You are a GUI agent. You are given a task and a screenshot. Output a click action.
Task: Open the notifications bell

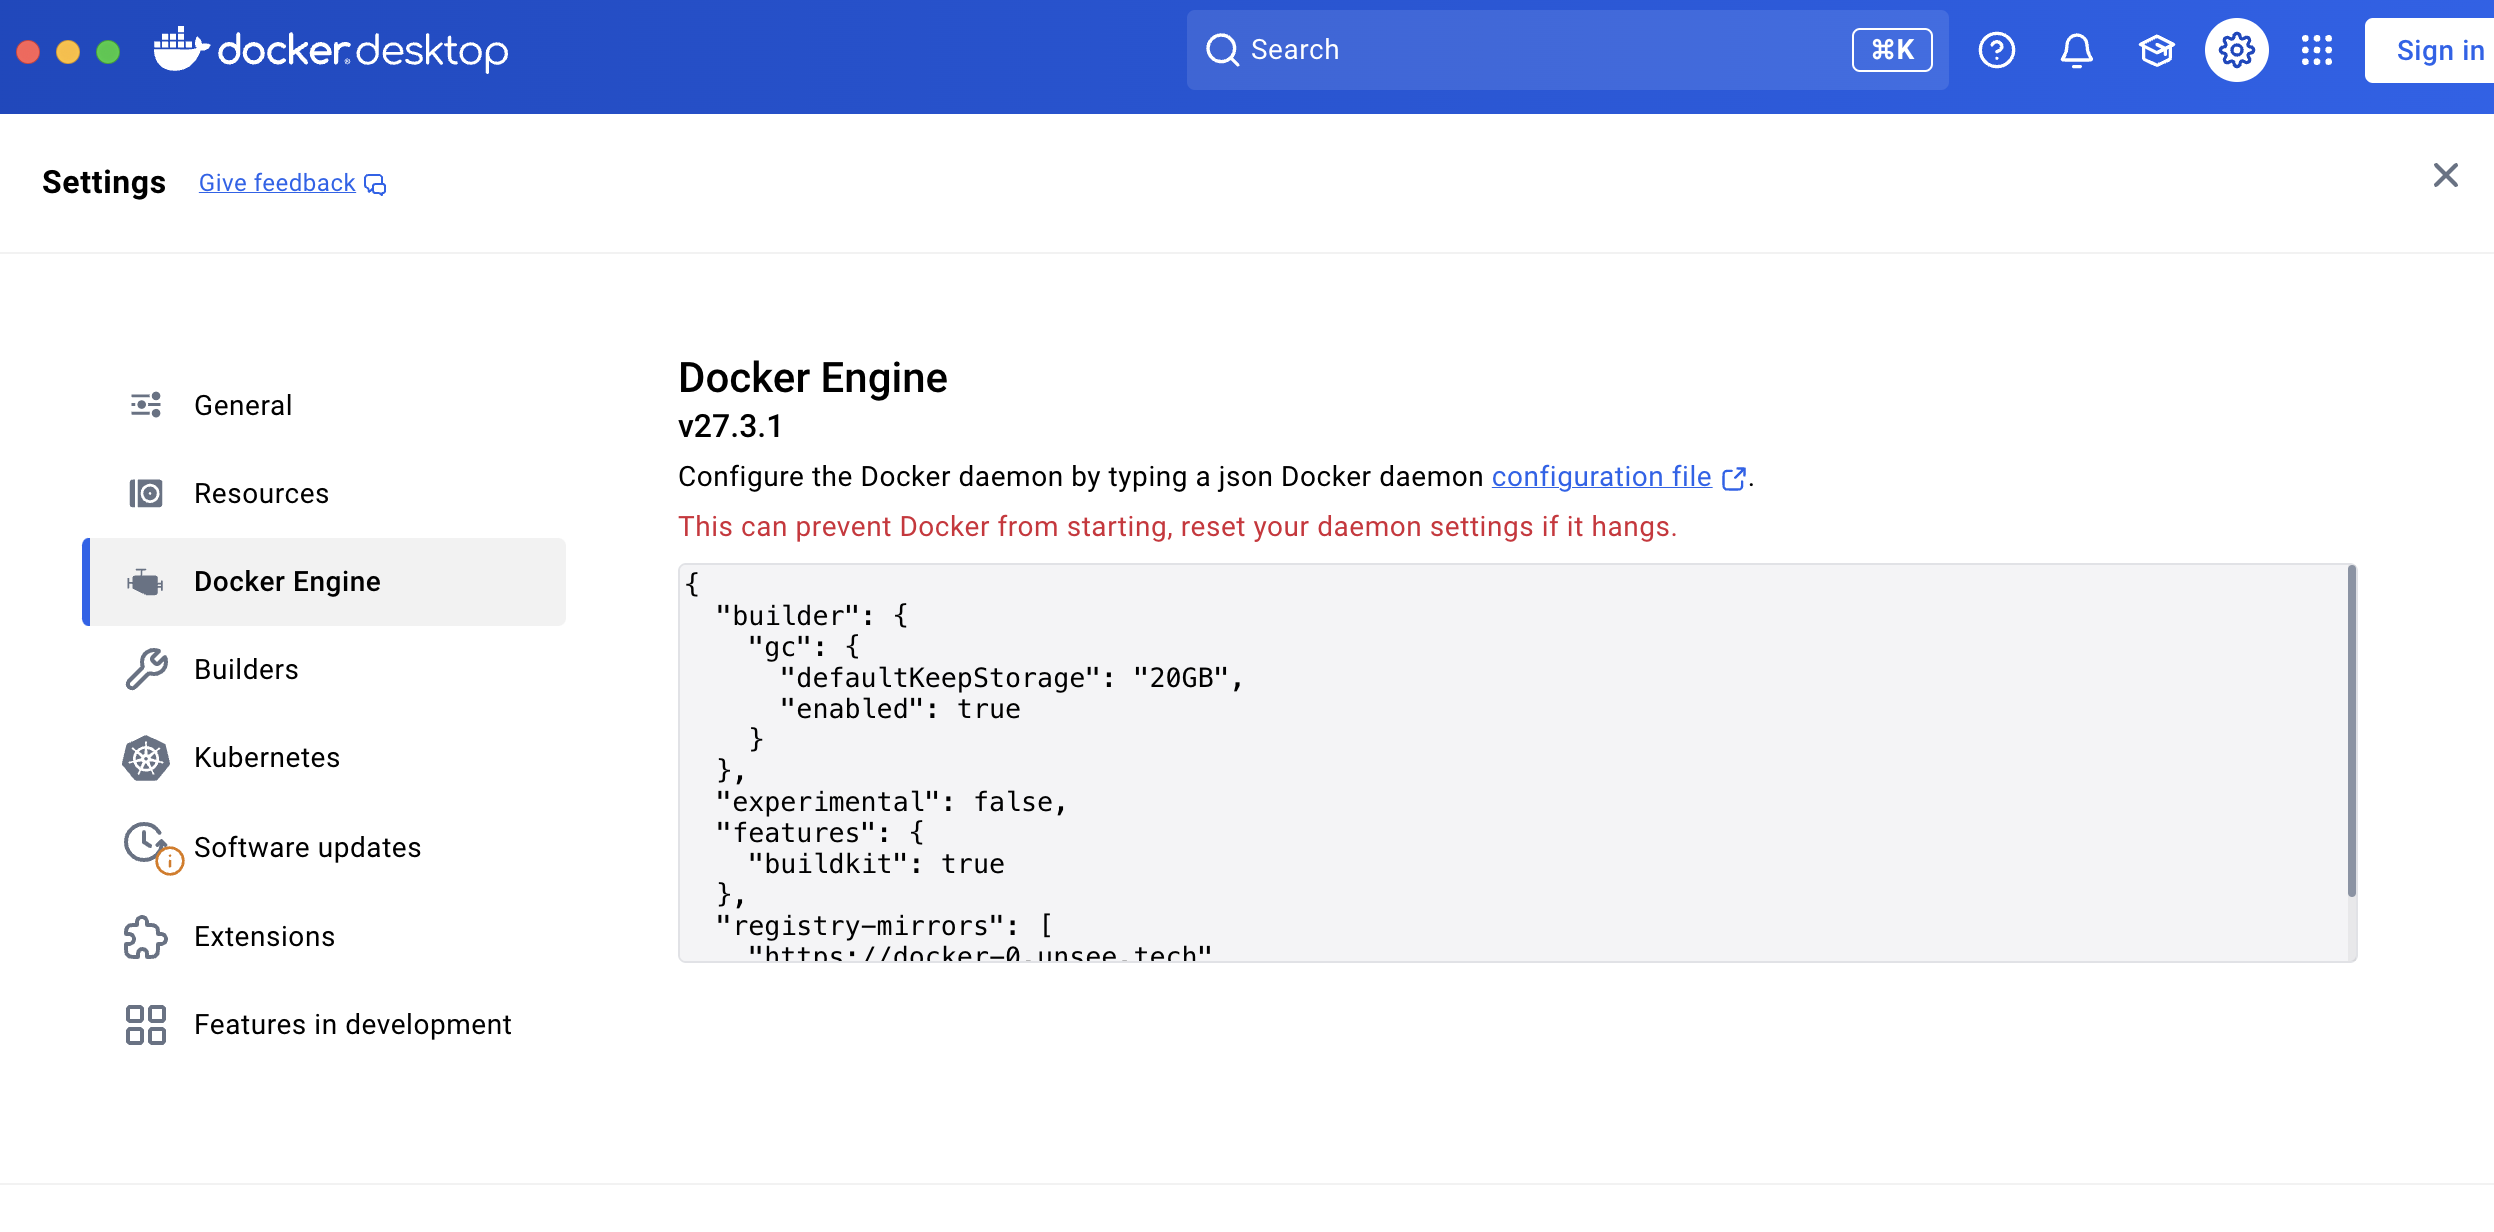pos(2076,50)
